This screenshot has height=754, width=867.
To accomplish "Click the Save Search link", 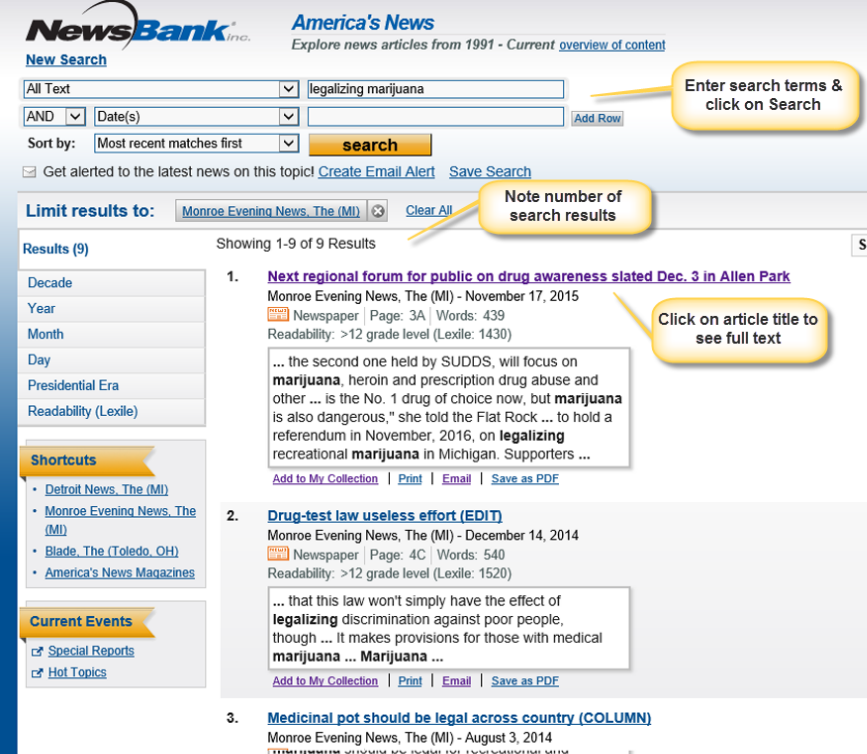I will [x=490, y=172].
